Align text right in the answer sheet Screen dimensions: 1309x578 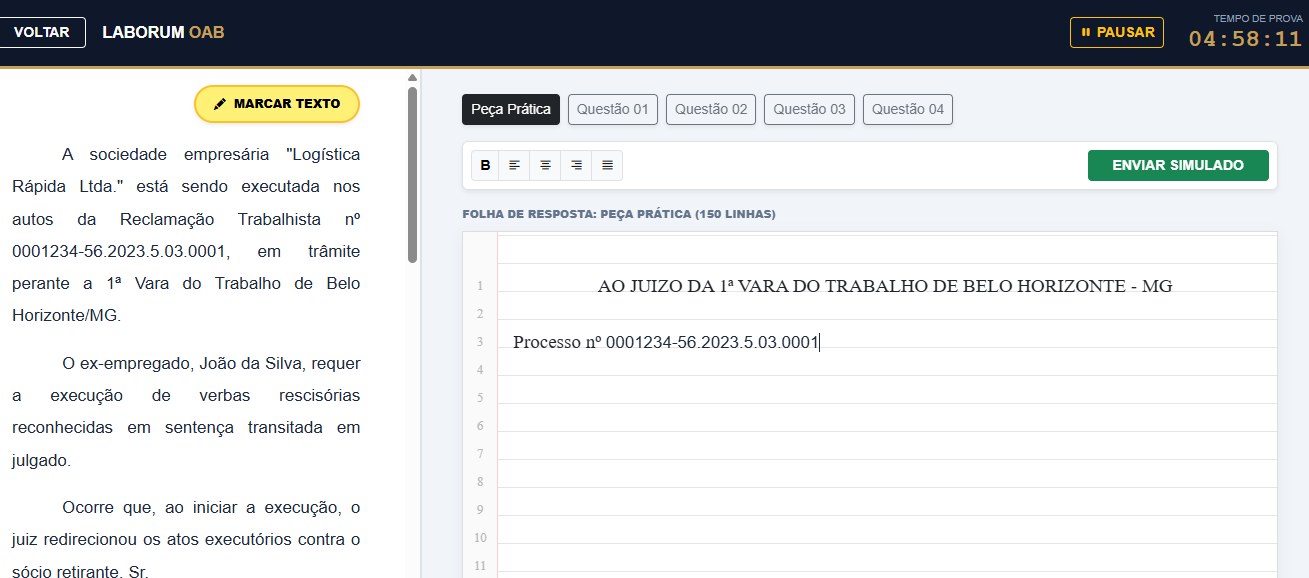click(576, 165)
